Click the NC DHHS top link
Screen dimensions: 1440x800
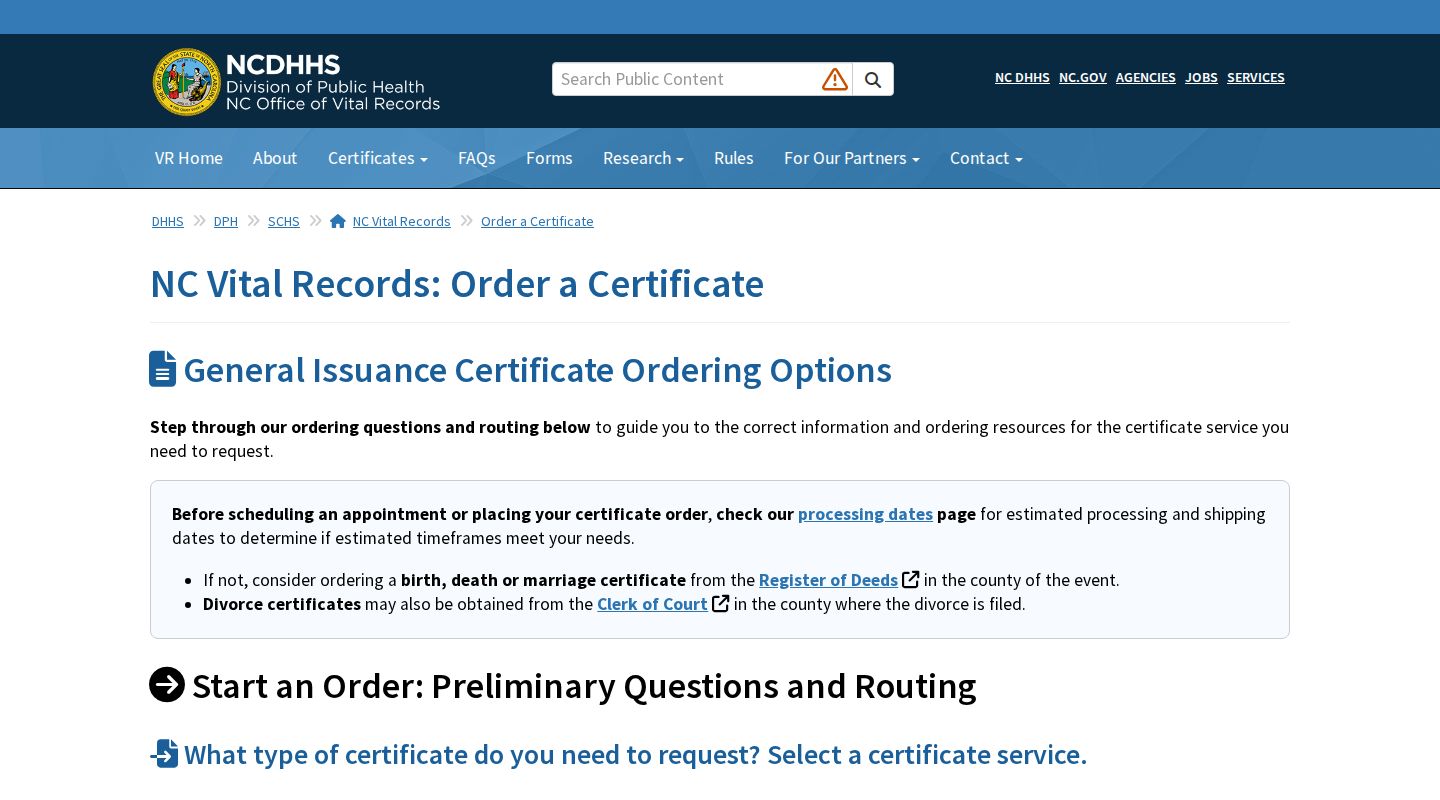[x=1022, y=77]
